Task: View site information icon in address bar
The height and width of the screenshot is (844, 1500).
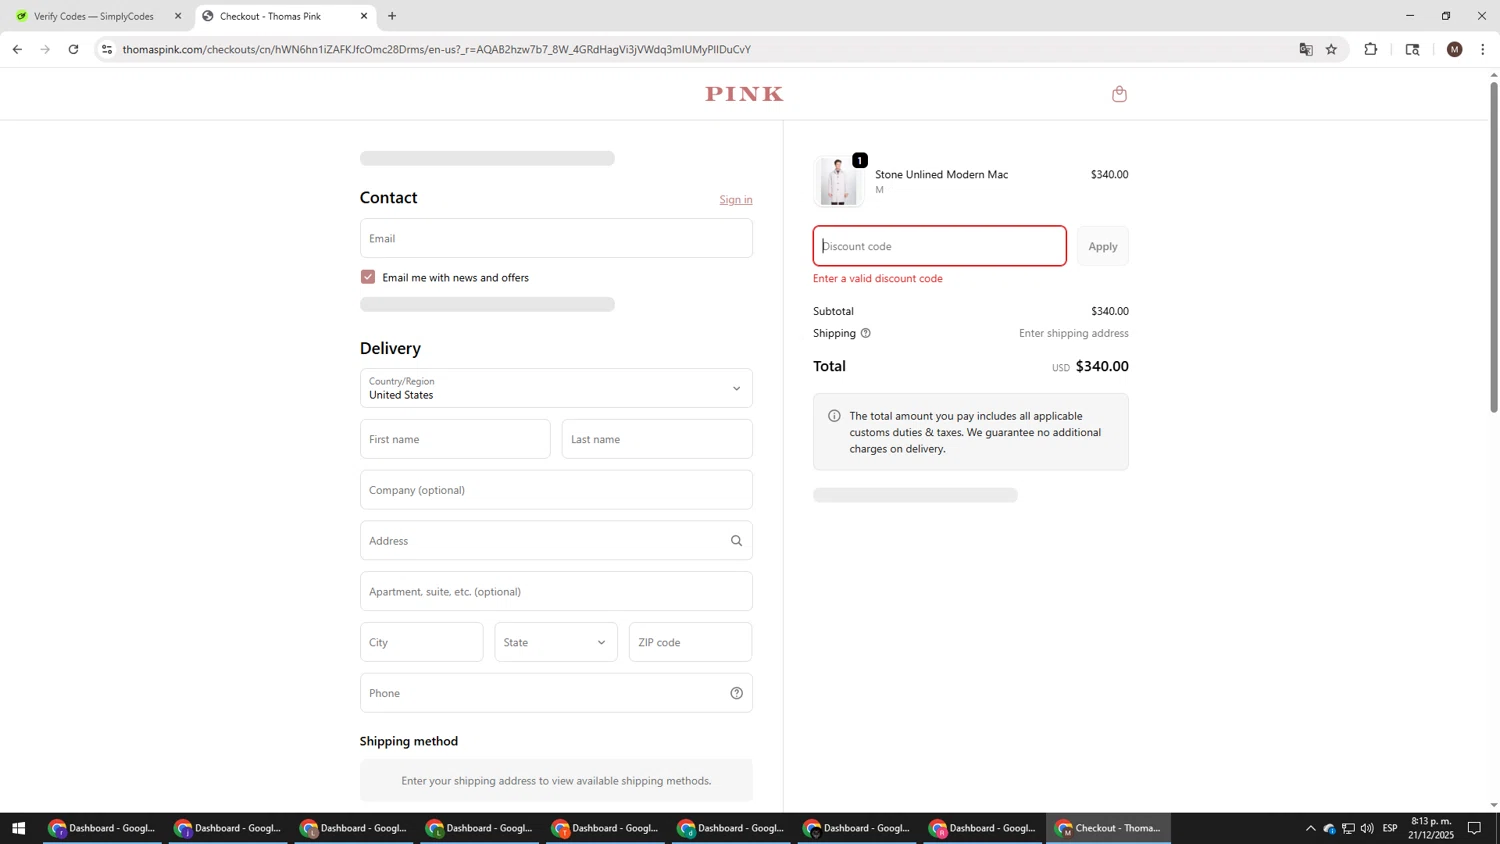Action: click(x=107, y=49)
